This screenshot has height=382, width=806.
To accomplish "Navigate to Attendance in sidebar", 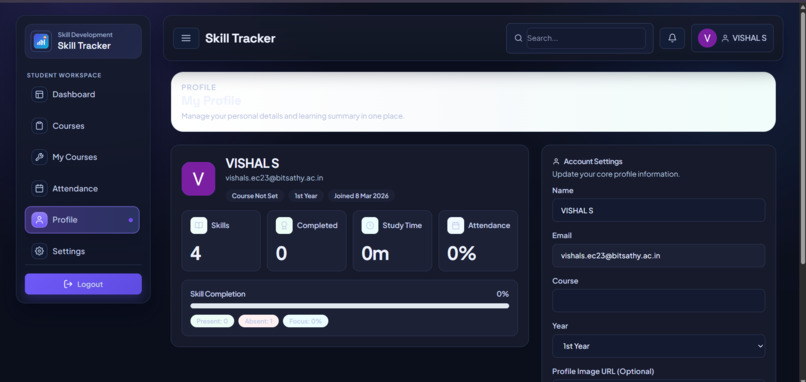I will [82, 189].
